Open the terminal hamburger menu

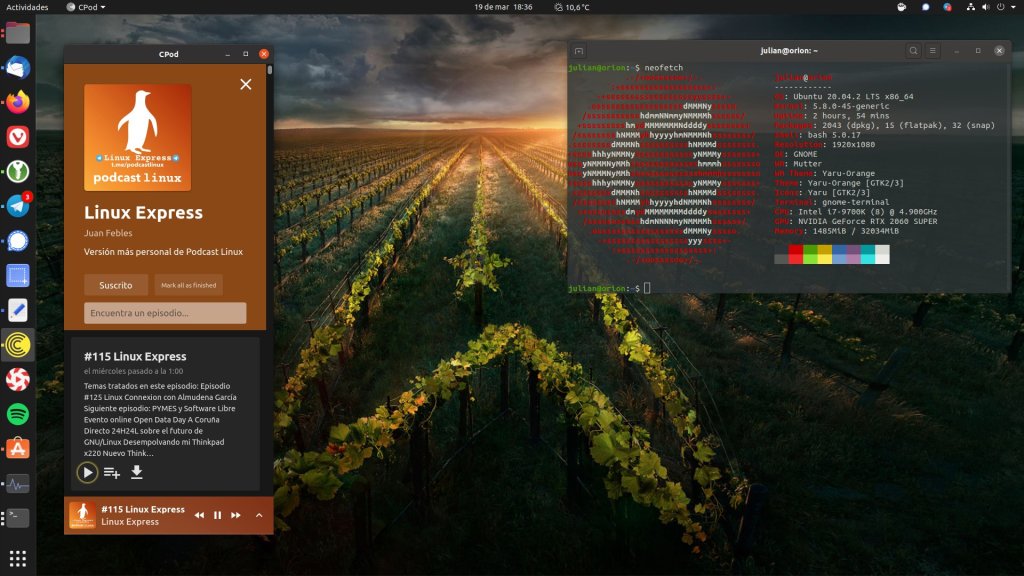tap(933, 51)
